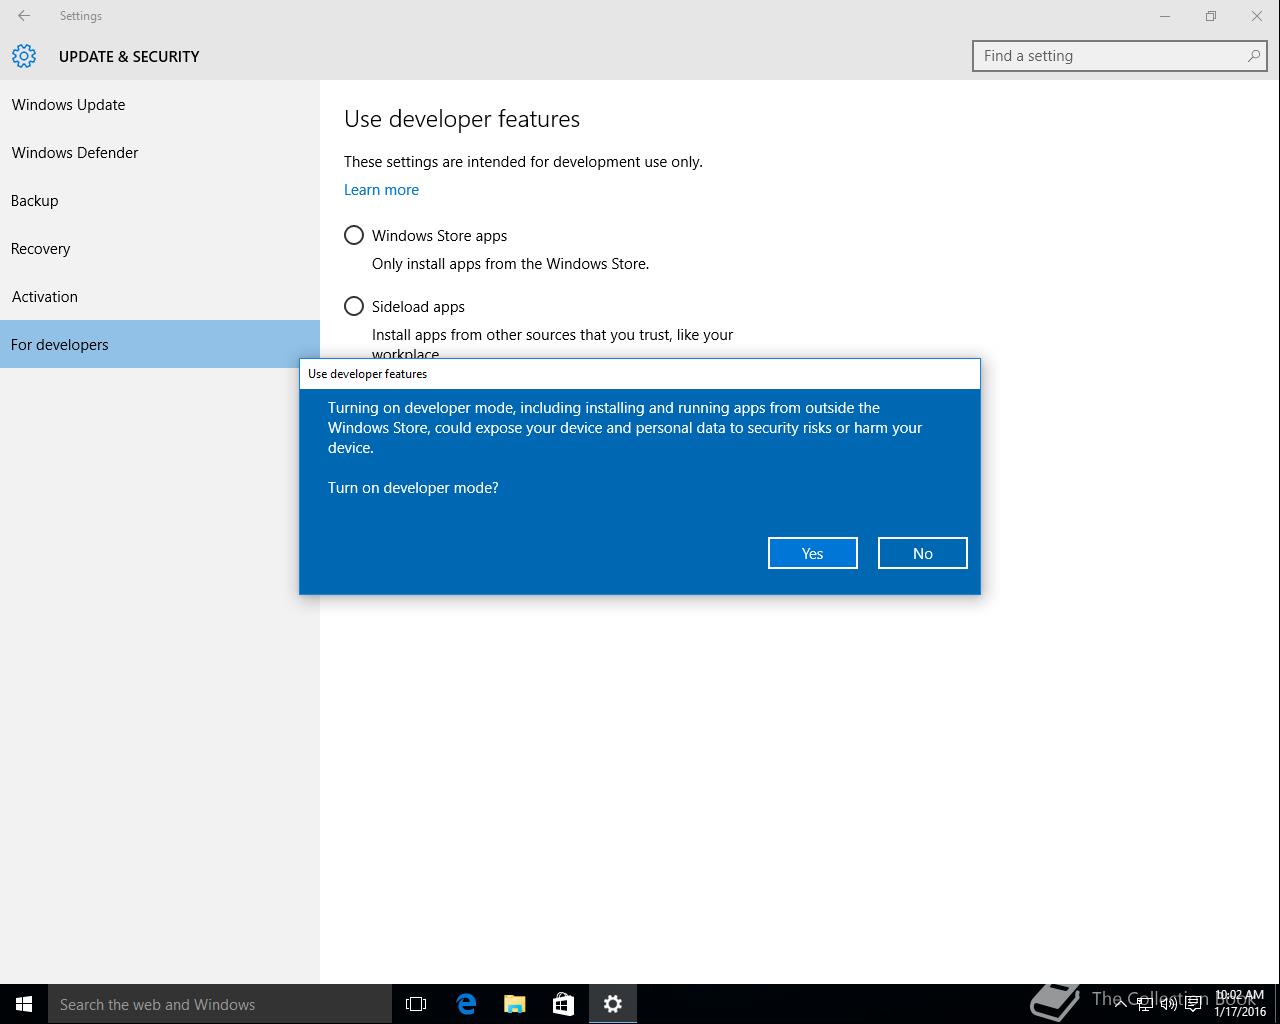
Task: Go to the Recovery settings page
Action: [41, 249]
